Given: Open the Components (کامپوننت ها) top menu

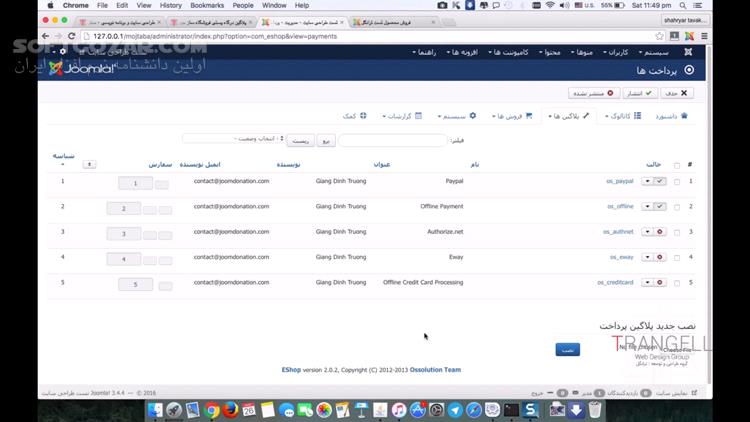Looking at the screenshot, I should pyautogui.click(x=508, y=52).
